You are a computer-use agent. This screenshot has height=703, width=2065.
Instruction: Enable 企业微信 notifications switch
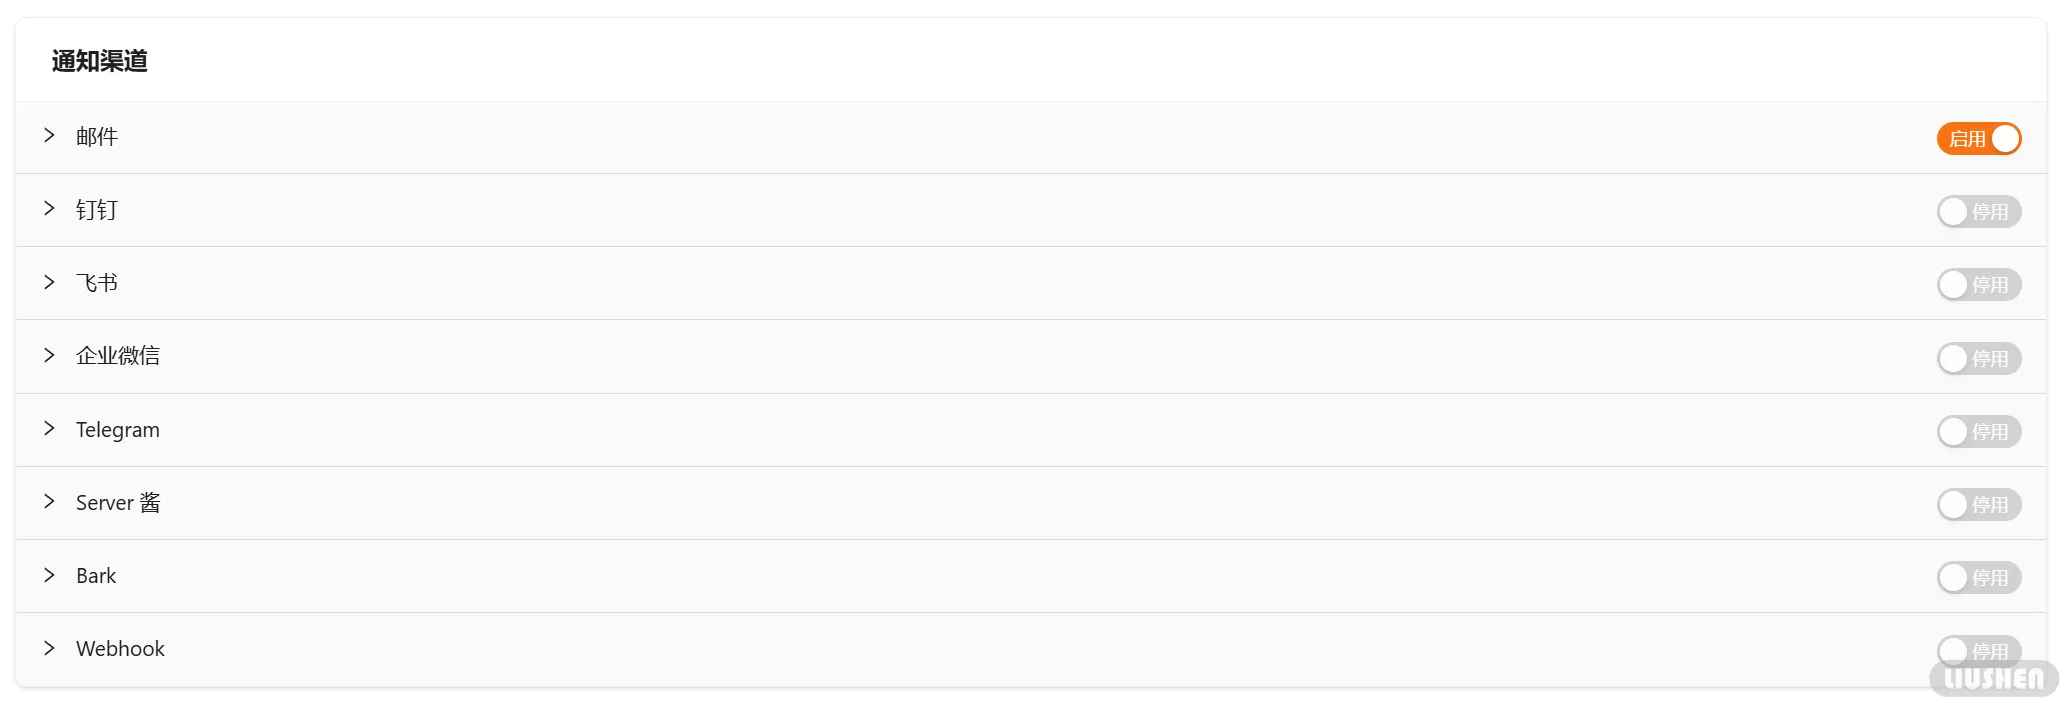(x=1978, y=358)
